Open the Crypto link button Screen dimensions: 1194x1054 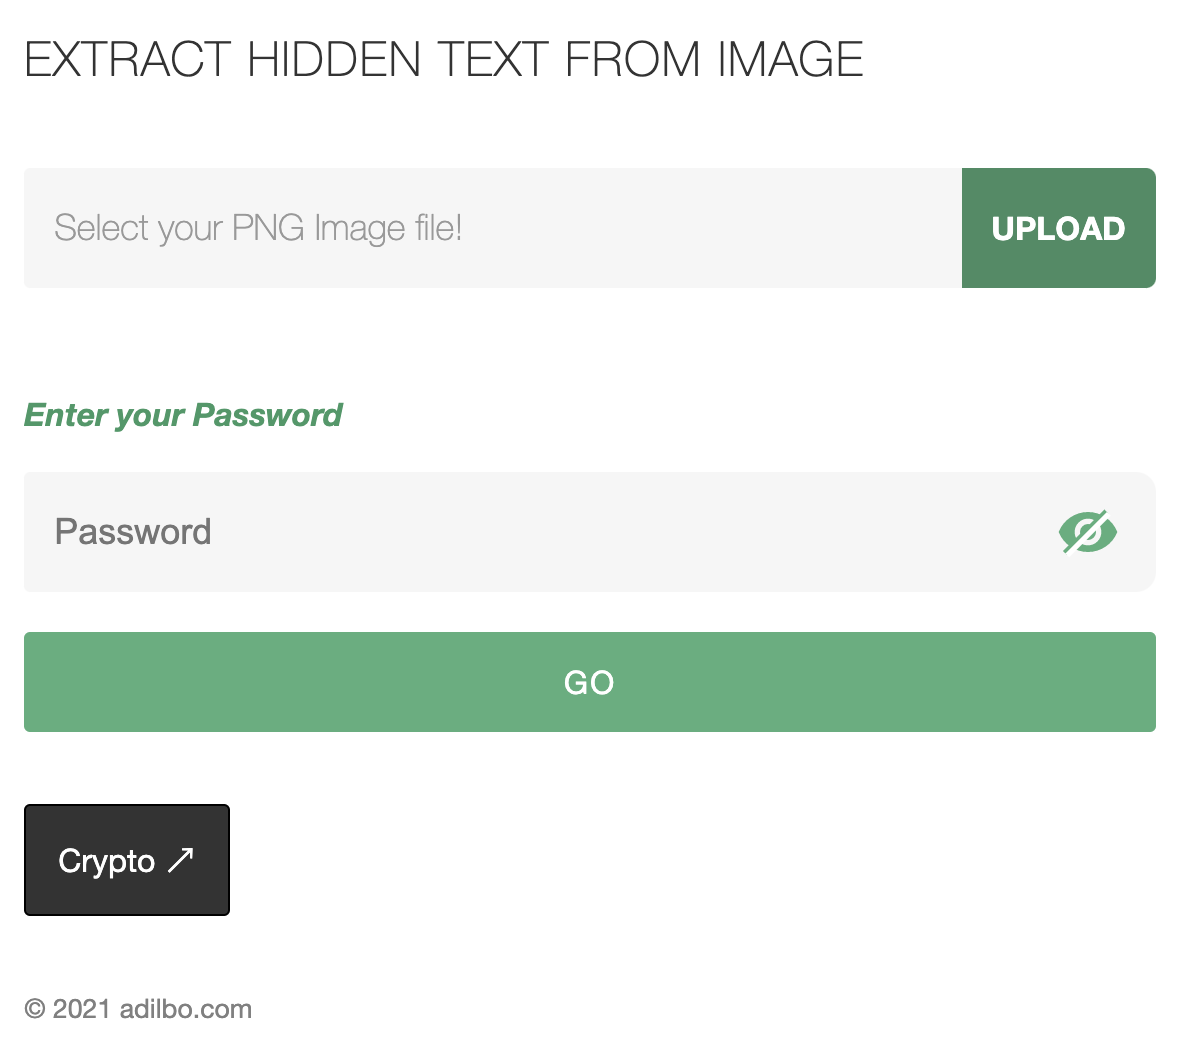tap(127, 860)
